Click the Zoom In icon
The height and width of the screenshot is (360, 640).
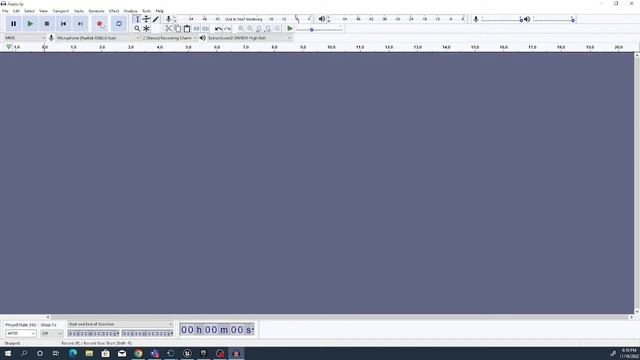[x=241, y=29]
